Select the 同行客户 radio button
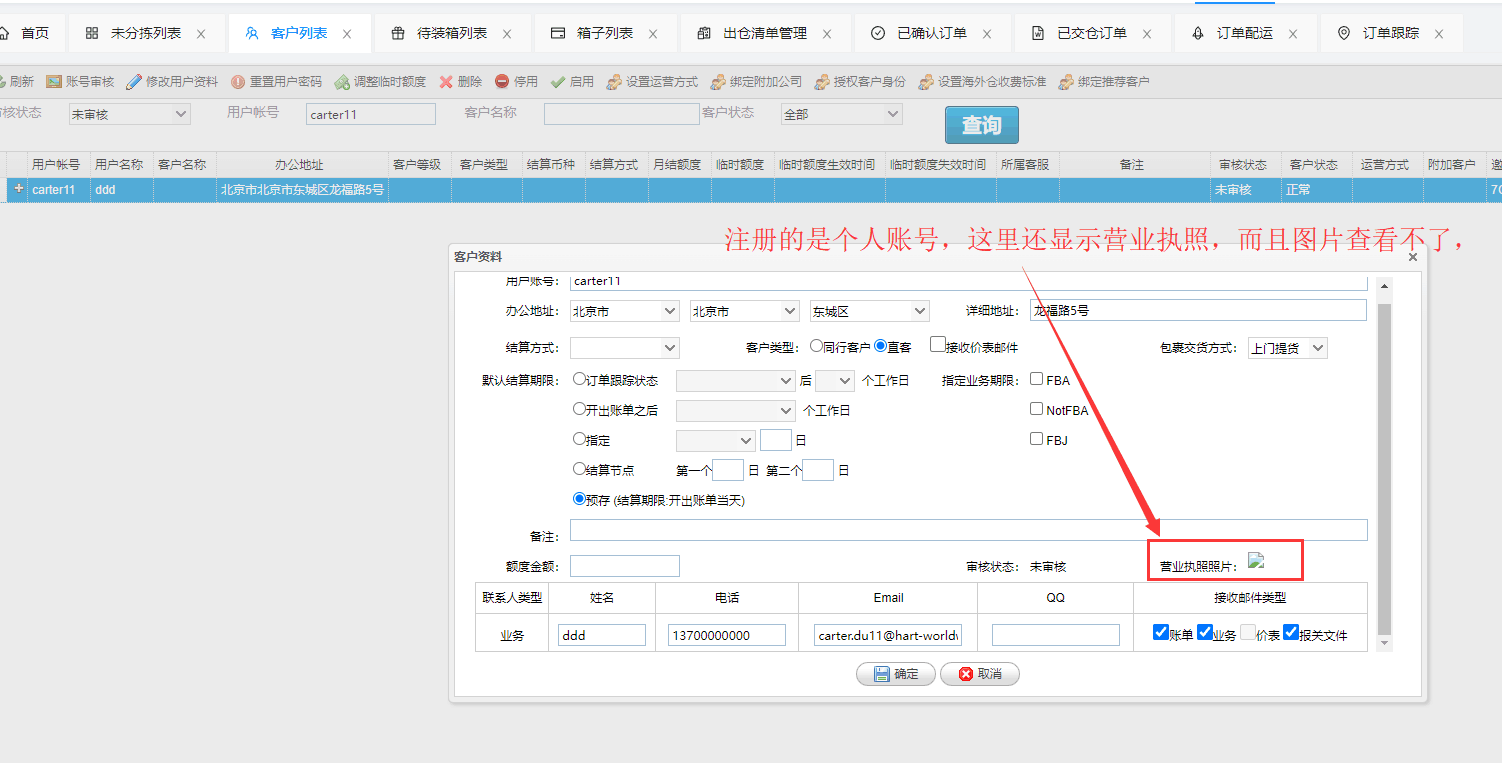 (816, 346)
